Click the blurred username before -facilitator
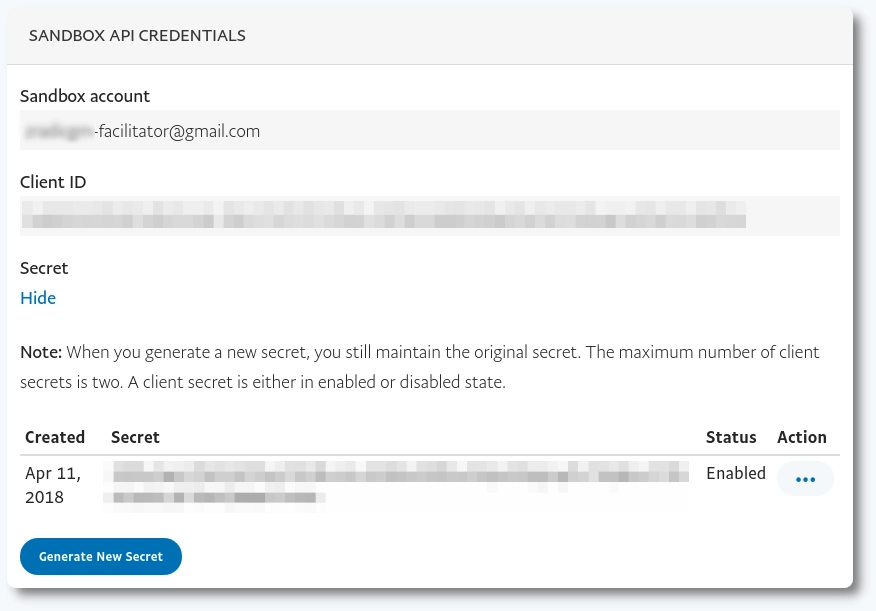Viewport: 876px width, 611px height. coord(56,131)
